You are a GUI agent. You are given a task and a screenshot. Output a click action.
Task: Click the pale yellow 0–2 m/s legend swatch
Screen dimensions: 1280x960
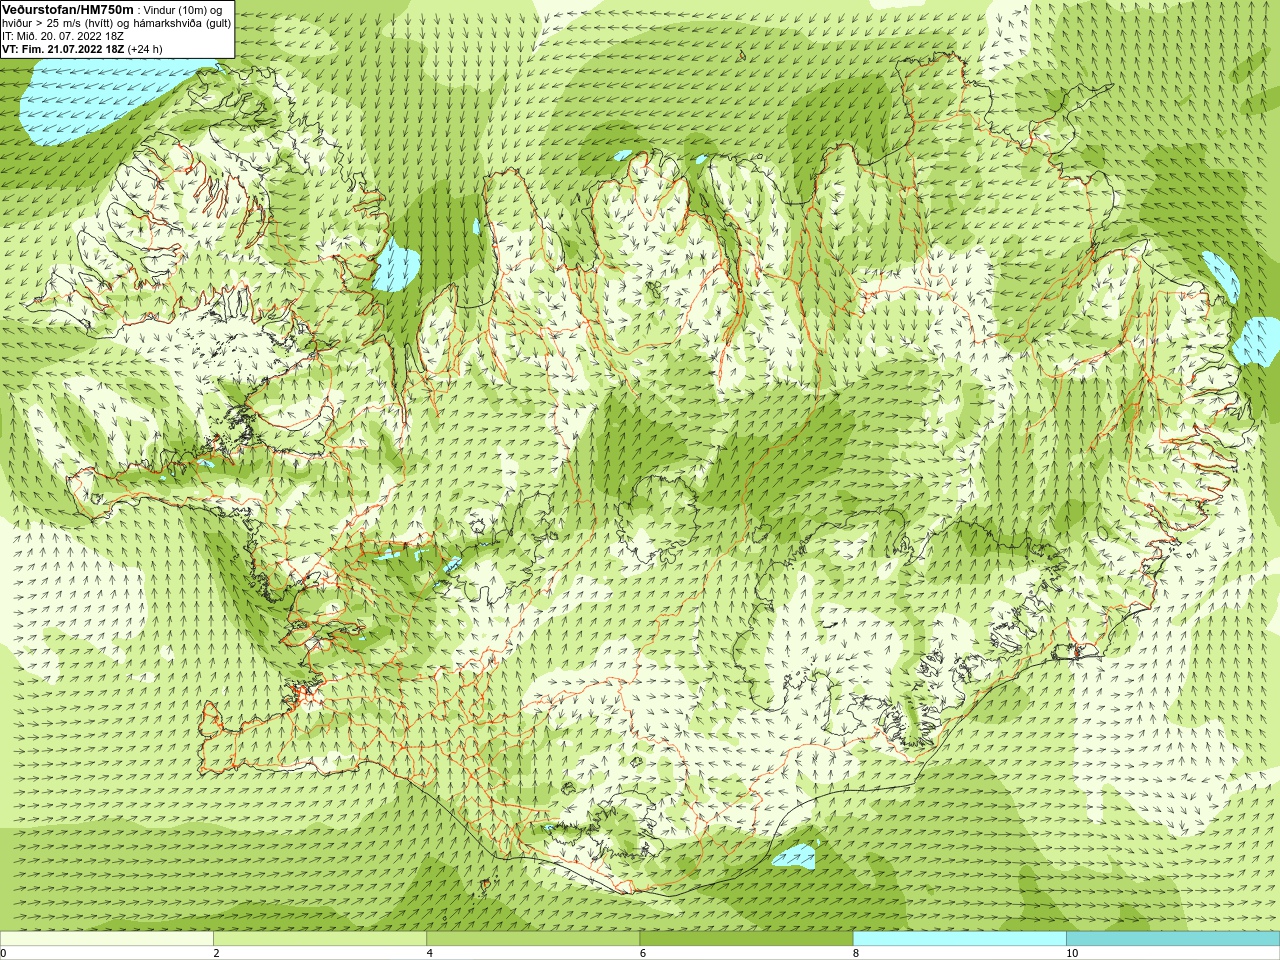[107, 939]
